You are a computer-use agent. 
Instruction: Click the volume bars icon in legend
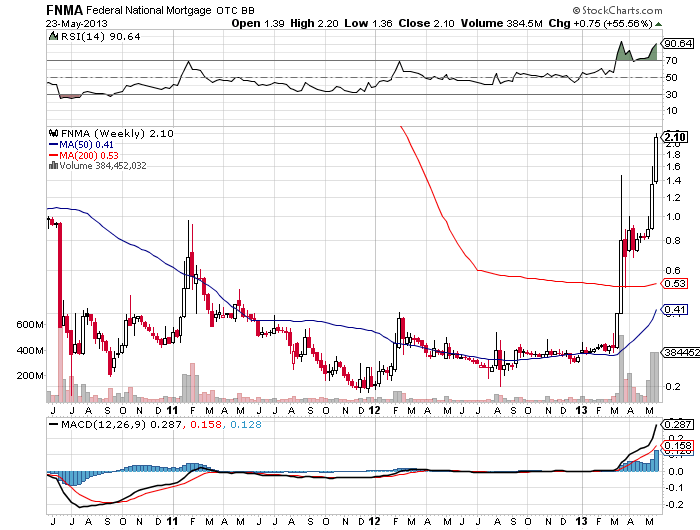pyautogui.click(x=53, y=165)
